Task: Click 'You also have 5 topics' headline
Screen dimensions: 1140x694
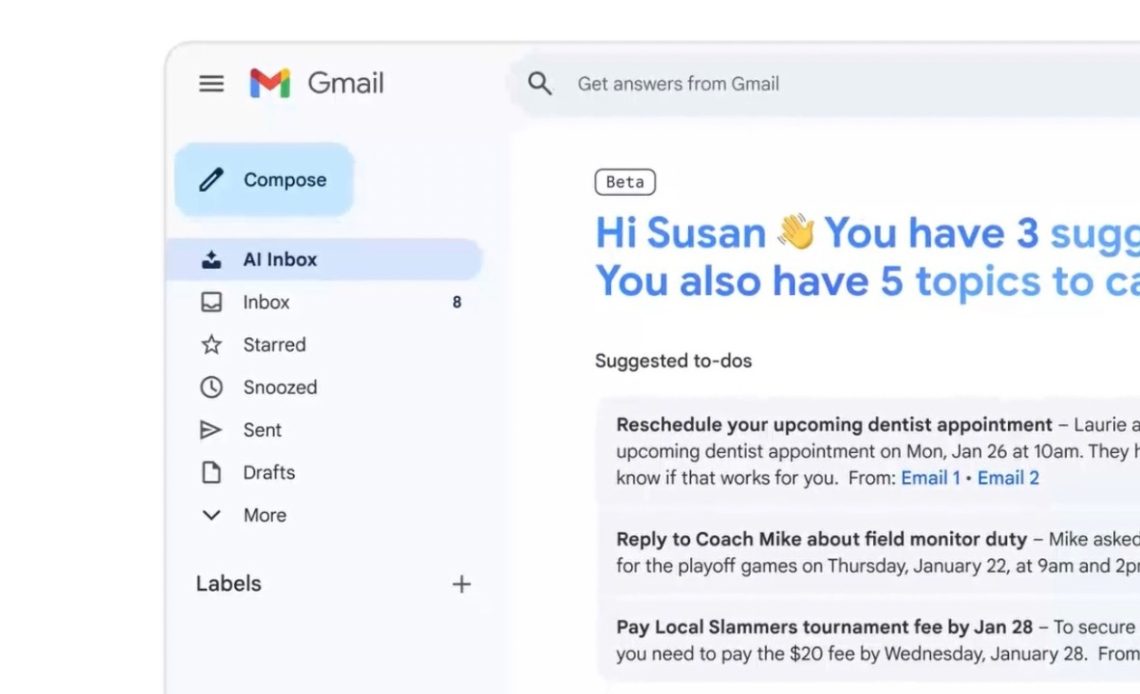Action: [x=867, y=282]
